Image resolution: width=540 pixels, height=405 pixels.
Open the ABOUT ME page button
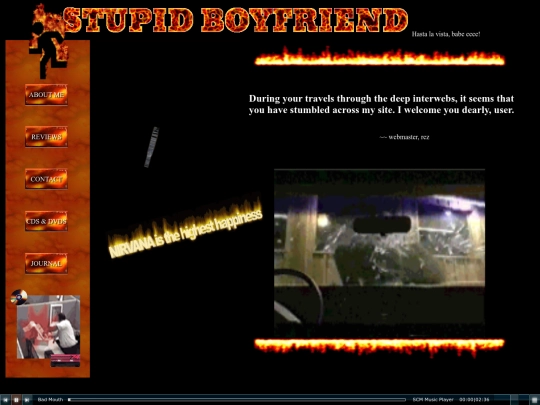point(46,94)
